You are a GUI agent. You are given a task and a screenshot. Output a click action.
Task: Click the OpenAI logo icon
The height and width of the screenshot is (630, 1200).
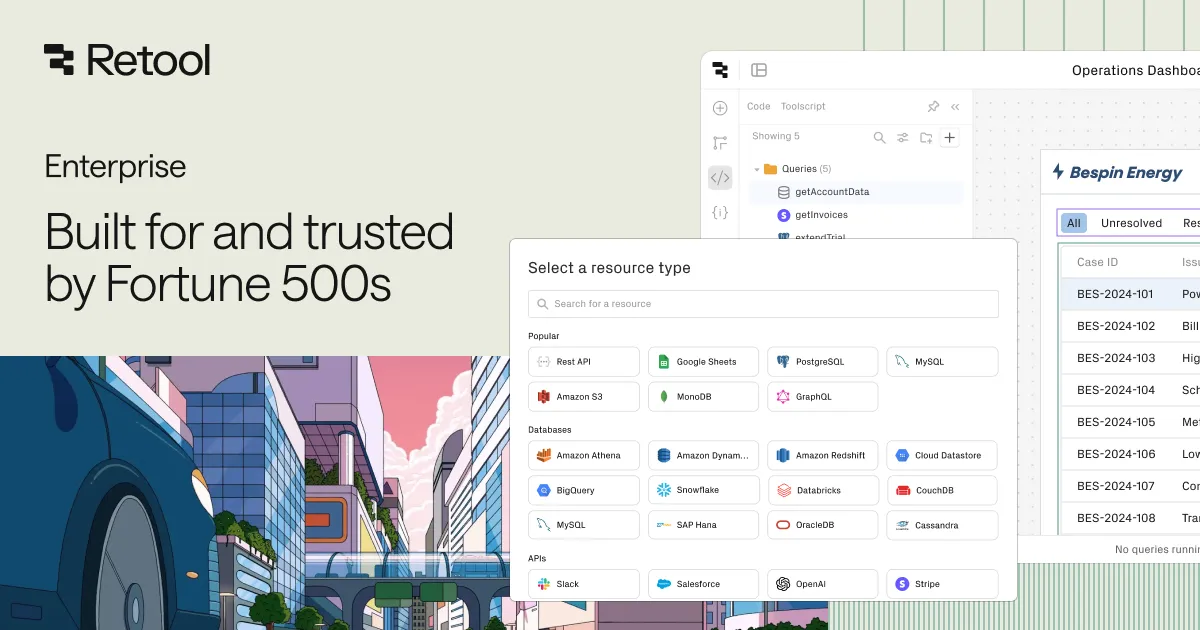[783, 584]
